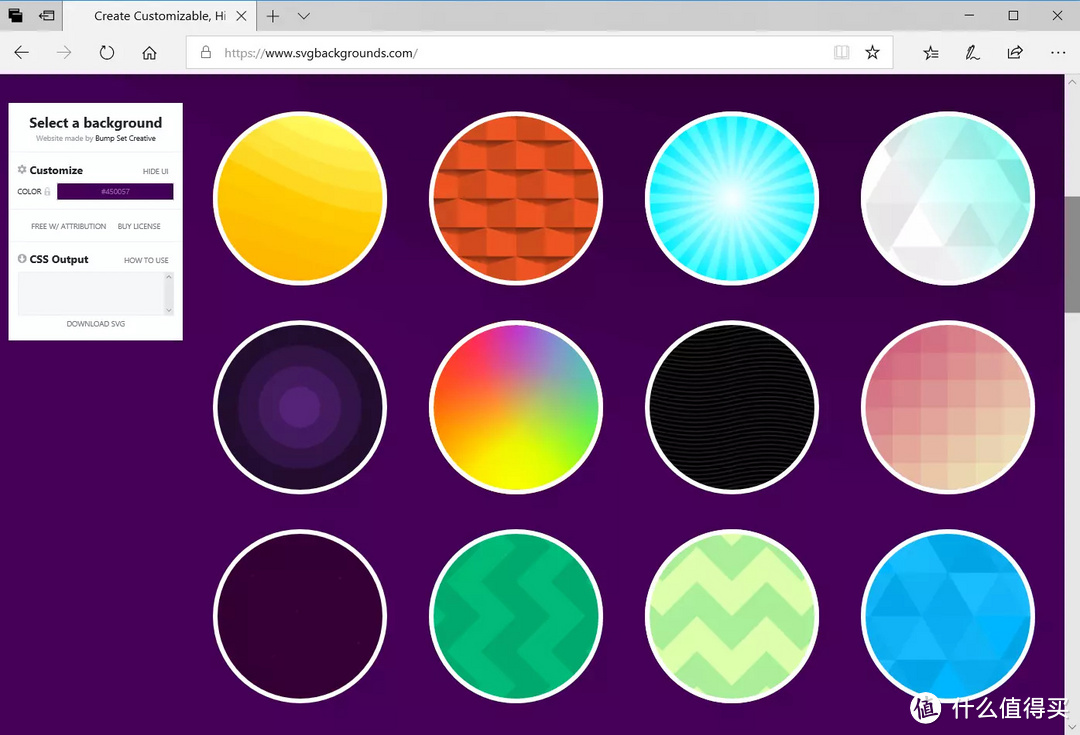Image resolution: width=1080 pixels, height=735 pixels.
Task: Click the Customize gear icon
Action: point(22,169)
